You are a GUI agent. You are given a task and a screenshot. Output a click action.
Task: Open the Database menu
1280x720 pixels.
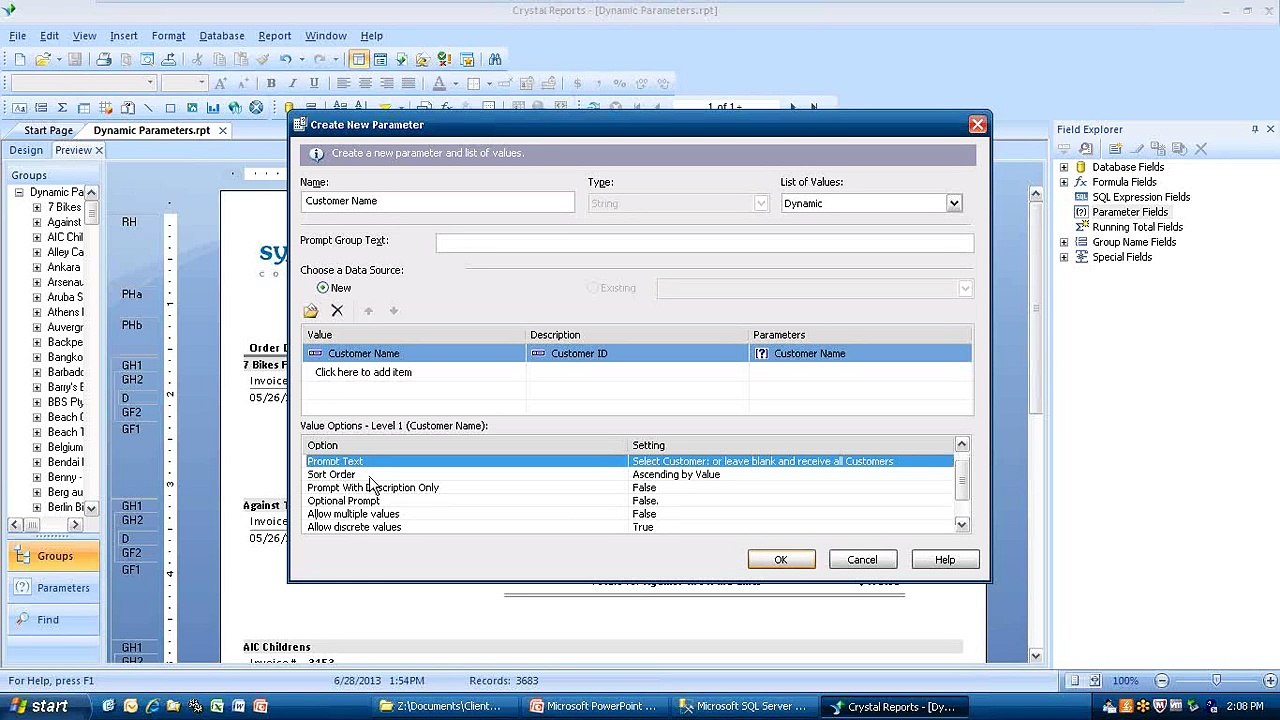(222, 36)
